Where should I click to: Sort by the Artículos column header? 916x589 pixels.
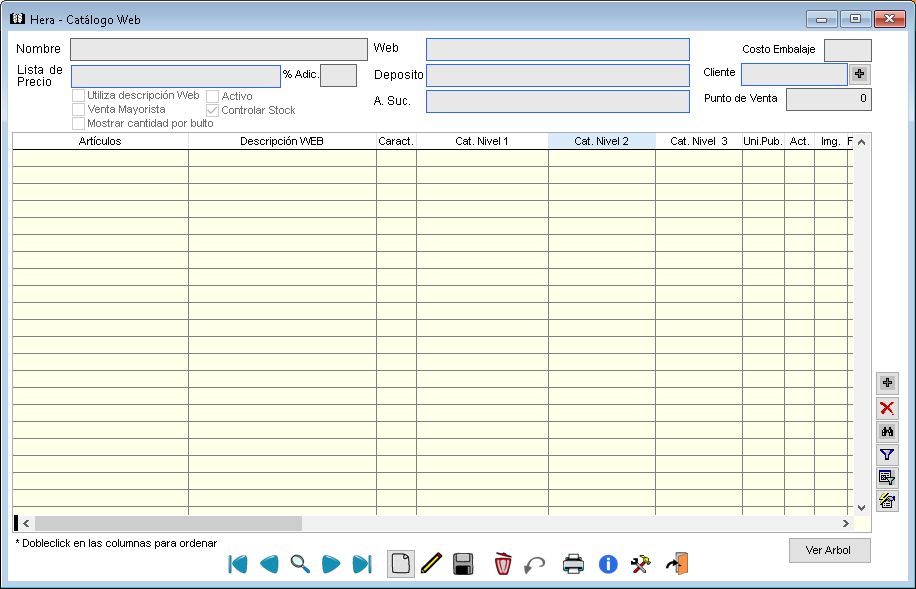[x=100, y=142]
